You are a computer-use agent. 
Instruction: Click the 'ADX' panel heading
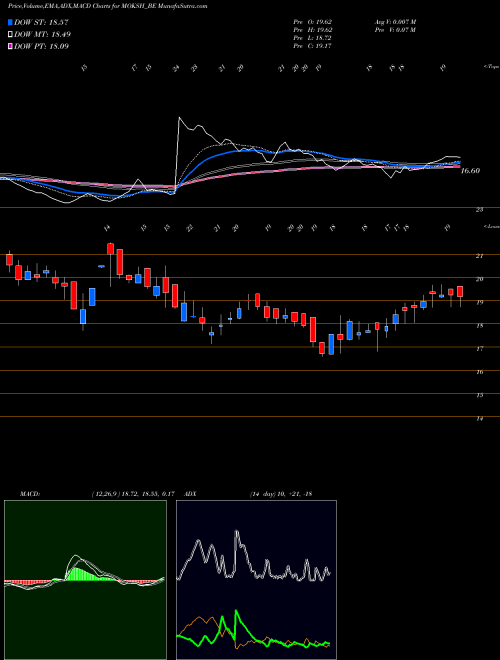pos(190,494)
